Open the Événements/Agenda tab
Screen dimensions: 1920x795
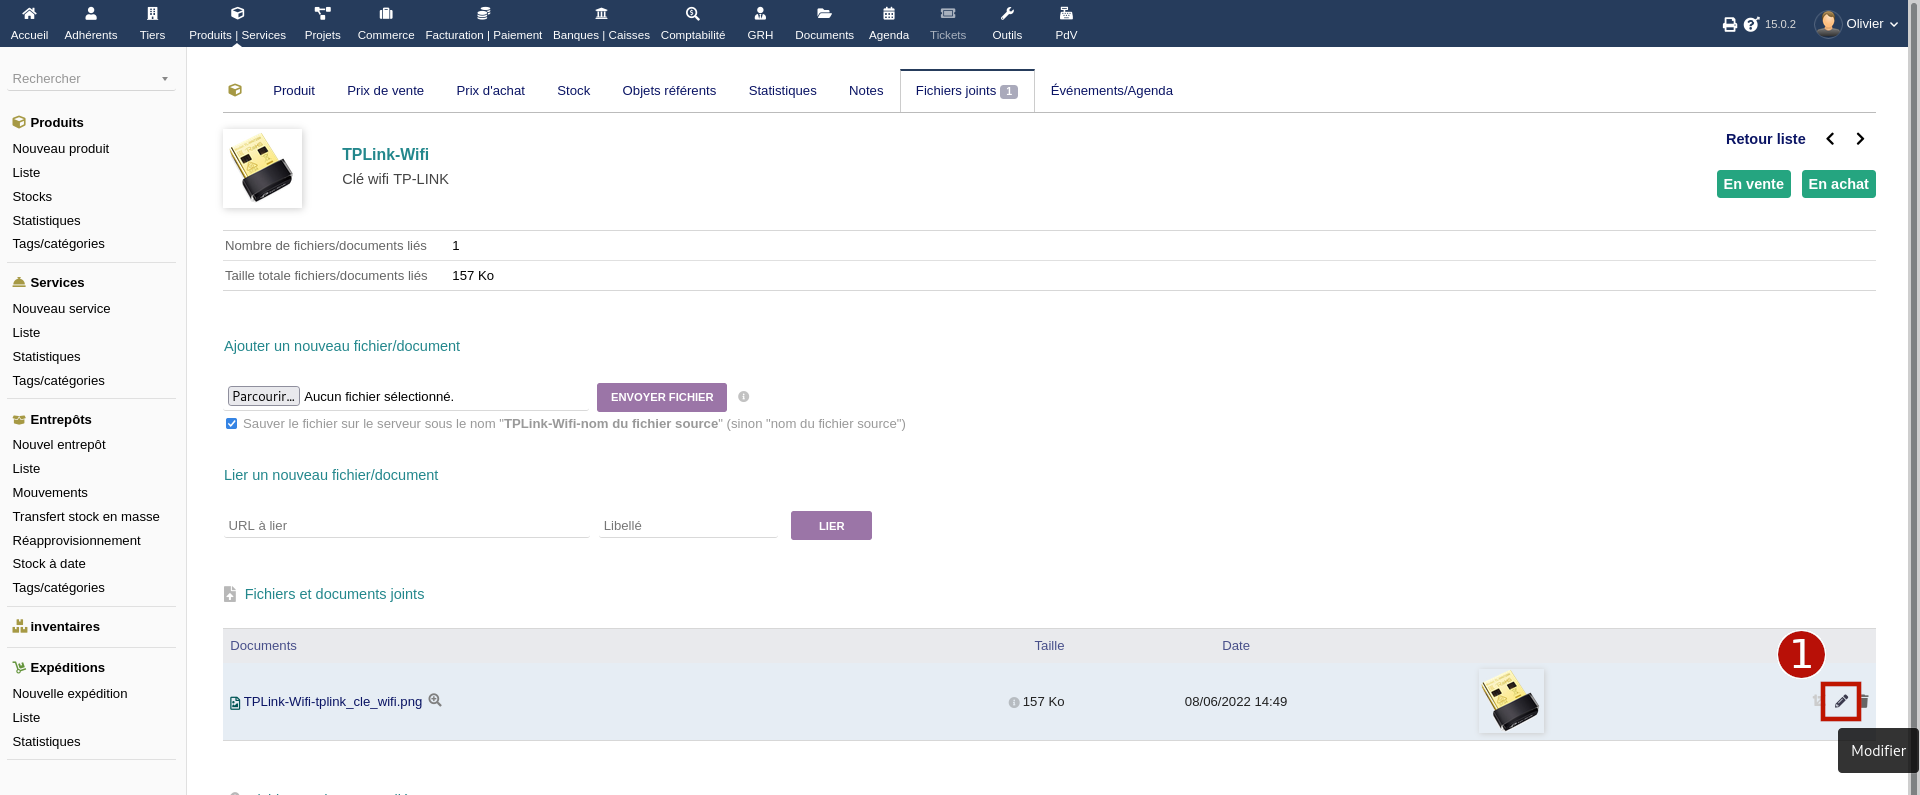[x=1111, y=91]
